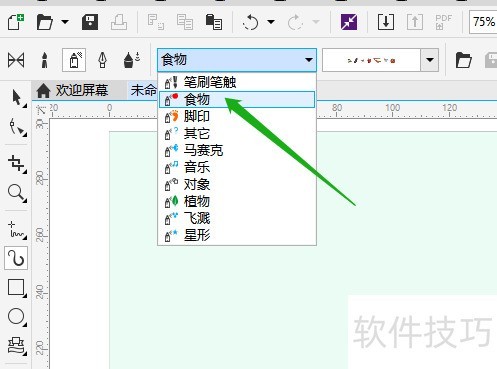Select the Freehand curve tool

point(17,230)
